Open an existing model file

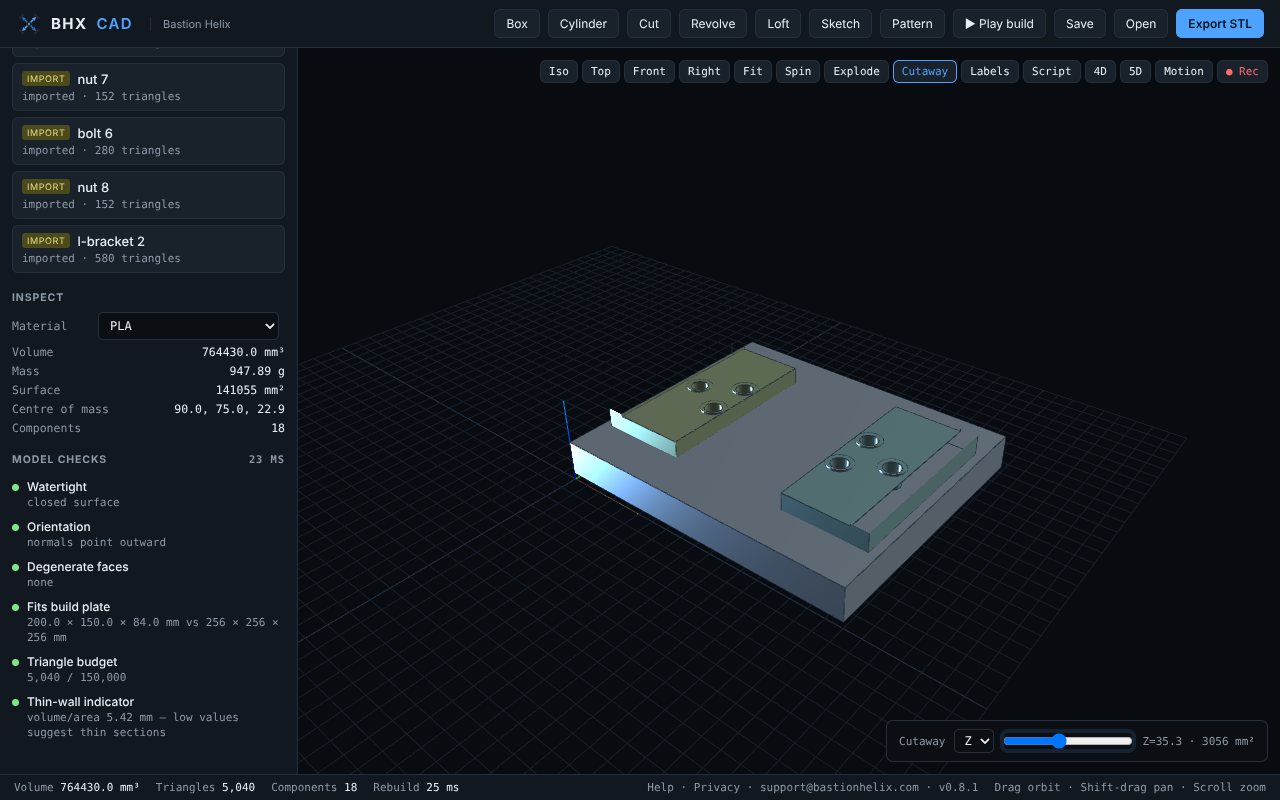pos(1141,24)
